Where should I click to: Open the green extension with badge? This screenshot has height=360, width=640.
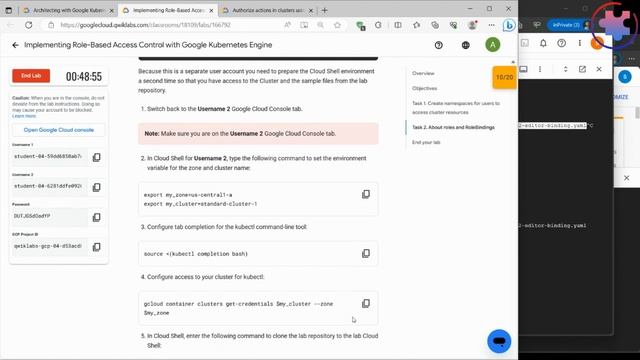(360, 26)
